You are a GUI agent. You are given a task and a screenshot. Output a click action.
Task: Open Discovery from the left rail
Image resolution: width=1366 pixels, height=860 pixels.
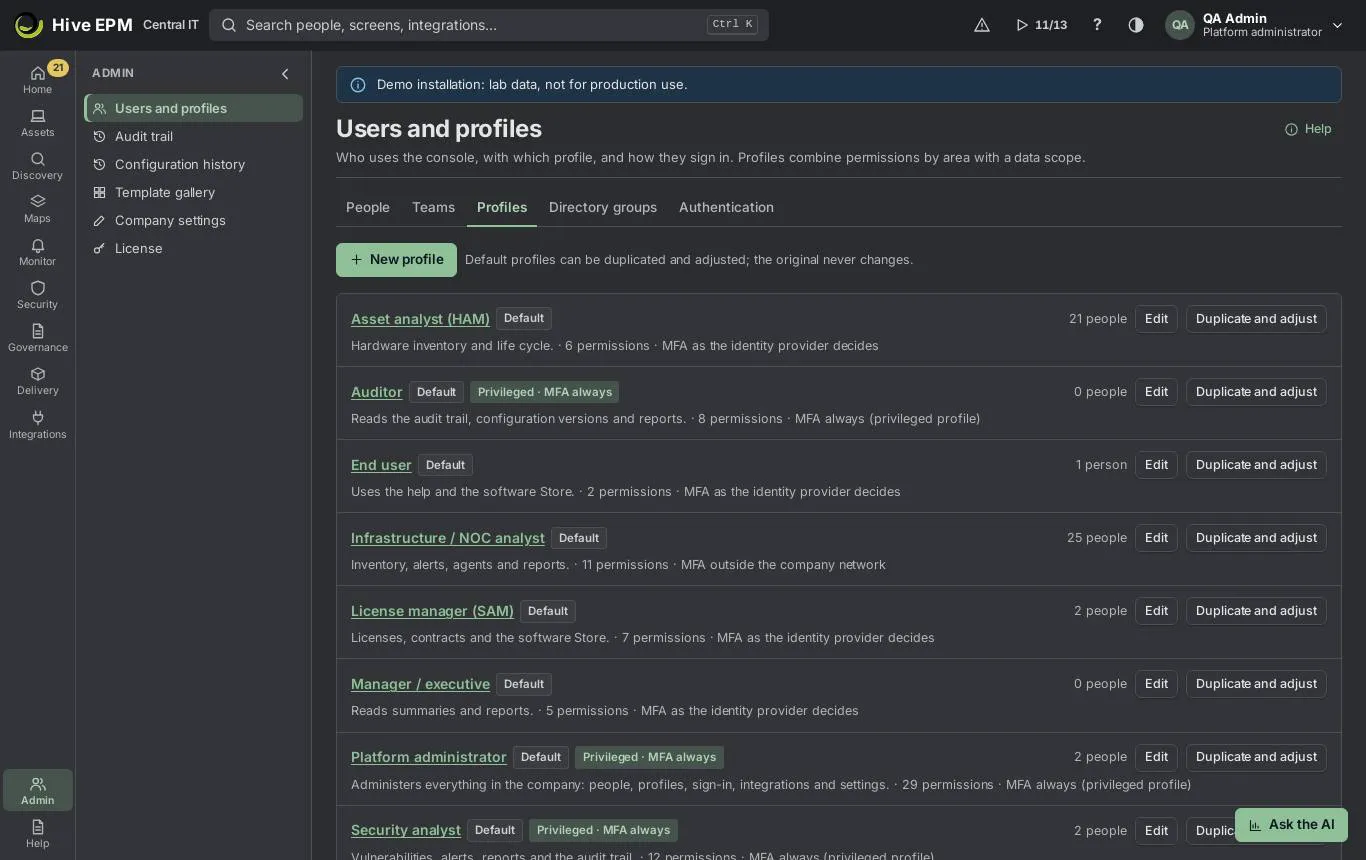pyautogui.click(x=37, y=166)
